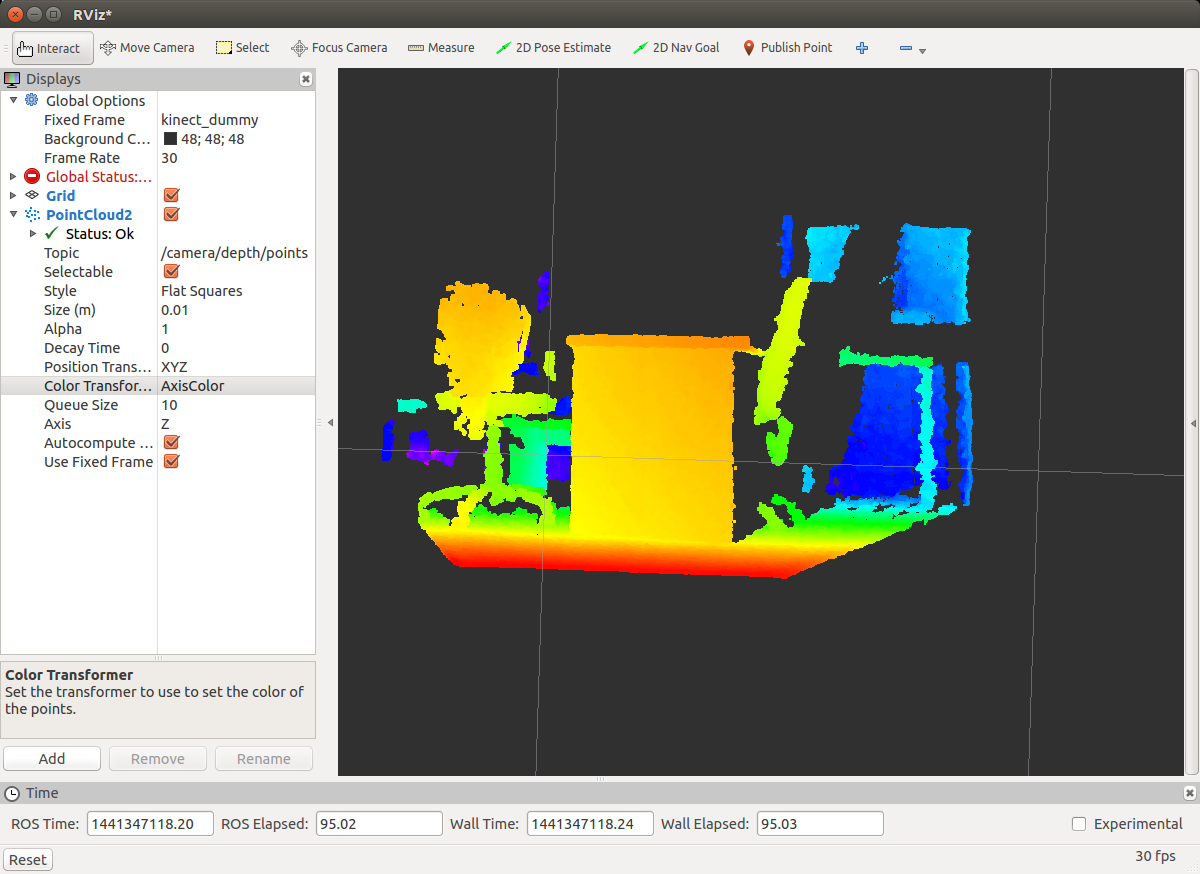This screenshot has height=874, width=1200.
Task: Activate the 2D Pose Estimate tool
Action: pos(554,48)
